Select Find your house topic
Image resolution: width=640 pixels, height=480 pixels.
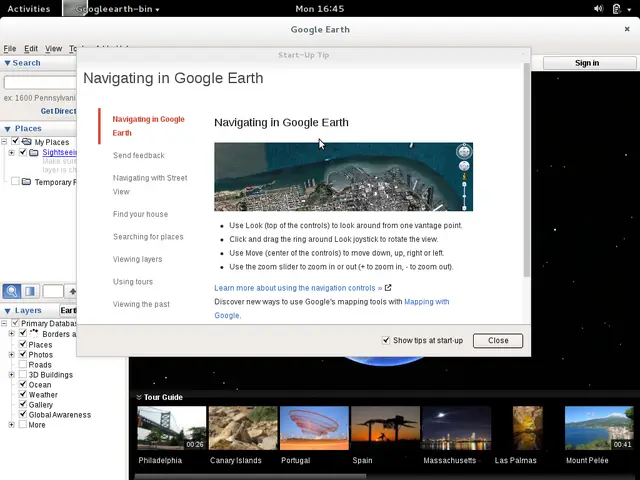point(140,214)
